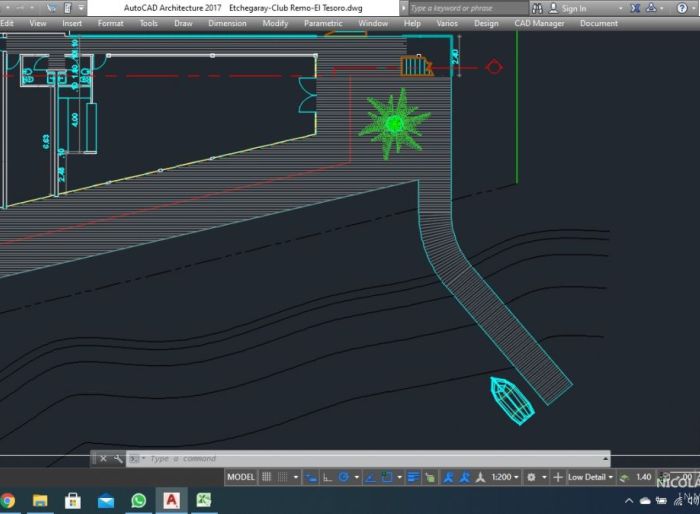Click the cut plane icon
700x514 pixels.
pos(624,477)
